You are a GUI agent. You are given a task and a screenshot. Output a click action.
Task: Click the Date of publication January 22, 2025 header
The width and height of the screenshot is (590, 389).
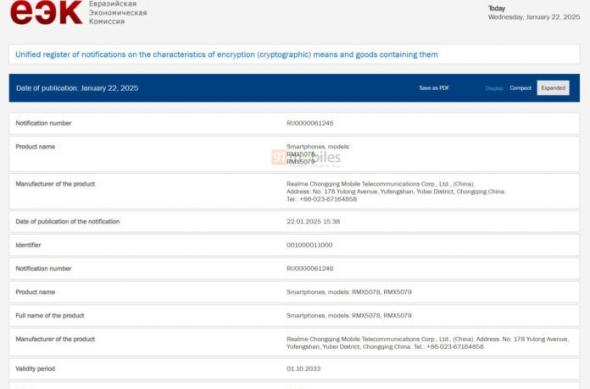77,88
